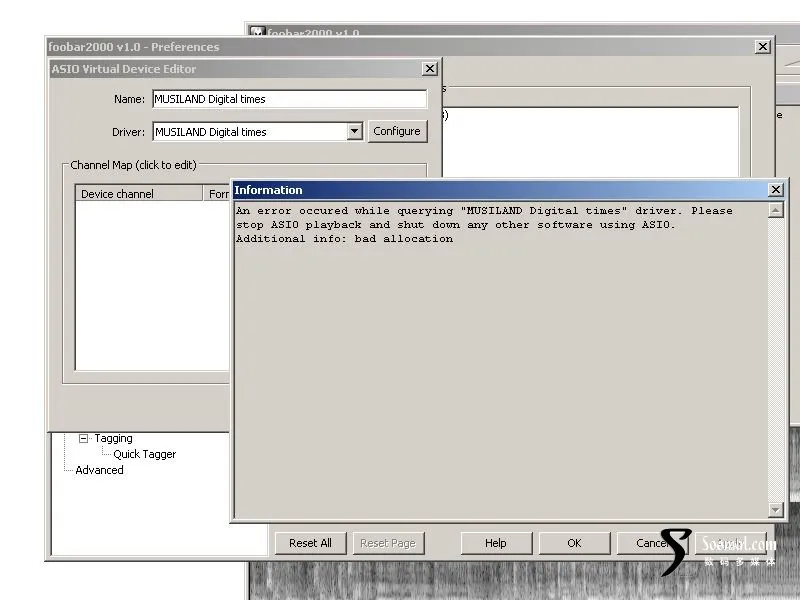Click the Reset Page button
The image size is (800, 600).
click(x=388, y=543)
